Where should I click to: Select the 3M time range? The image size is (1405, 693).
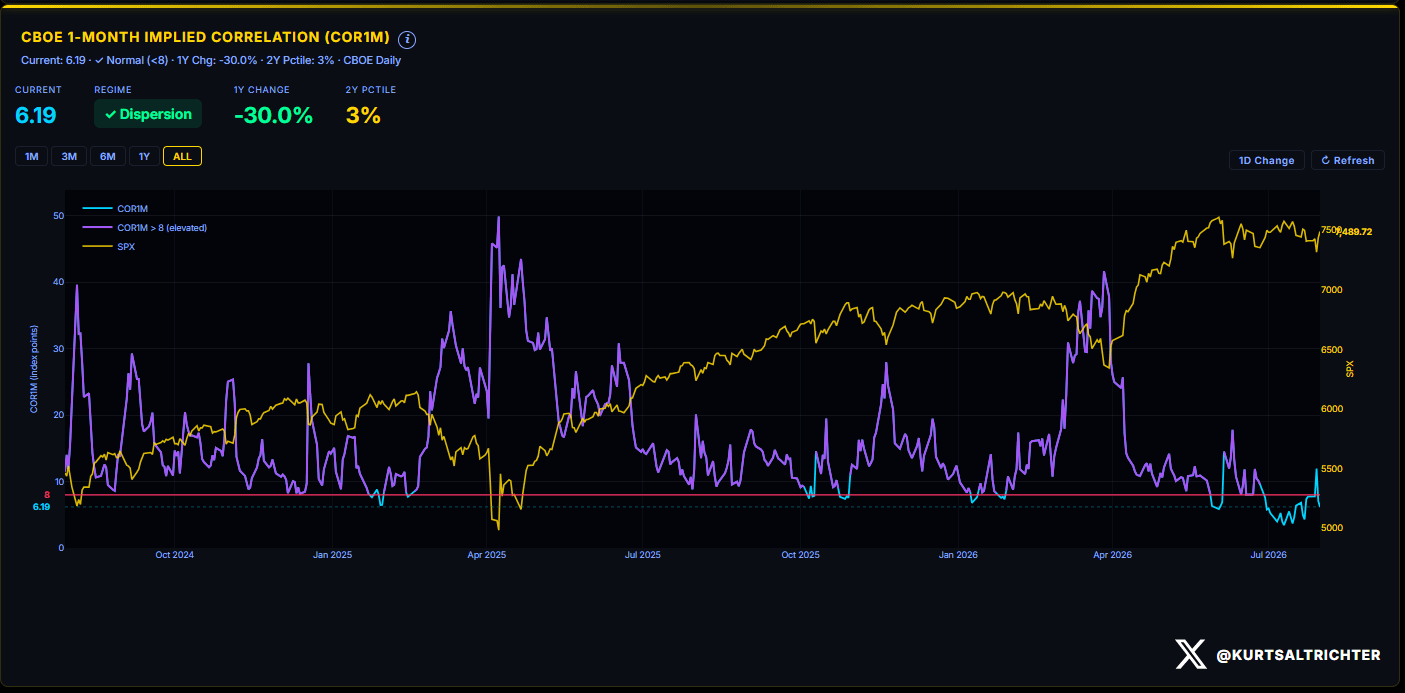(x=69, y=156)
